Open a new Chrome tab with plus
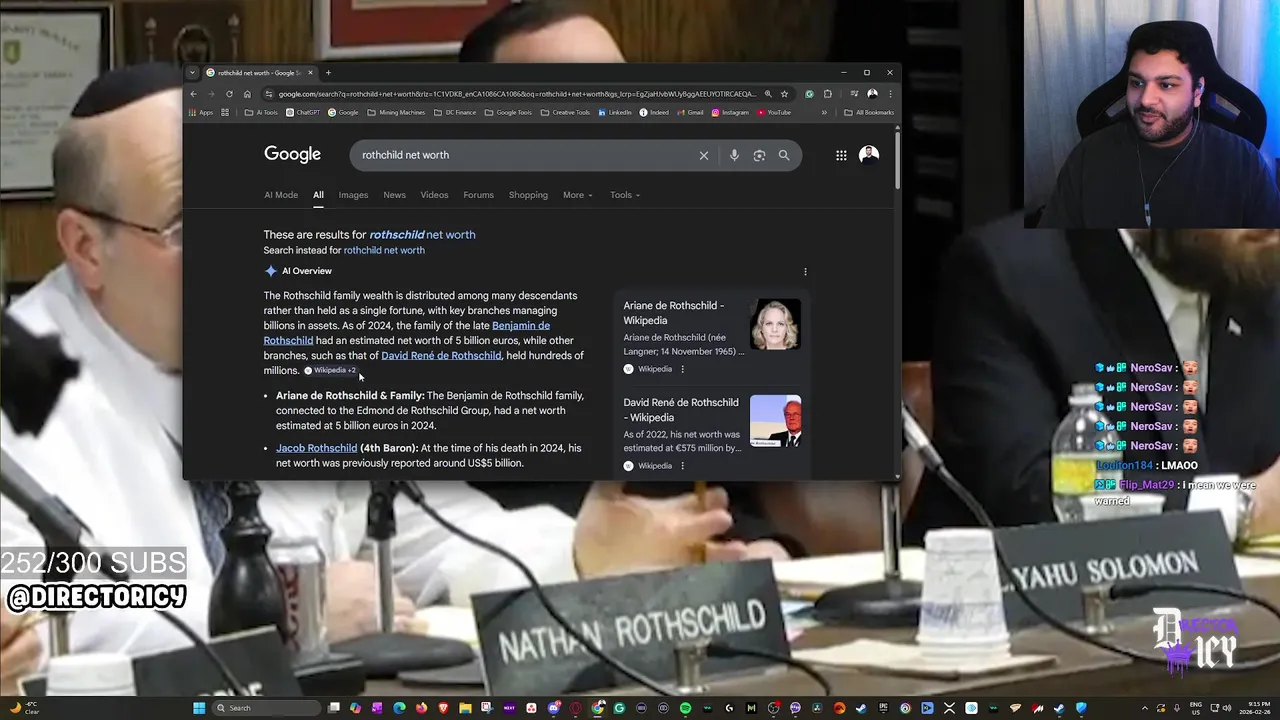 click(328, 73)
